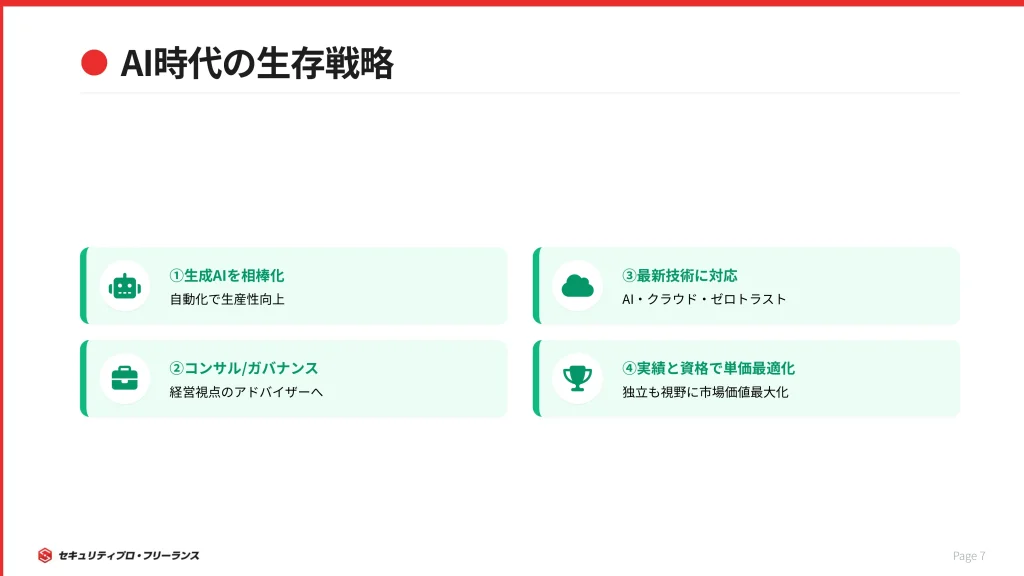The width and height of the screenshot is (1024, 576).
Task: Click the Page 7 number label
Action: [x=969, y=556]
